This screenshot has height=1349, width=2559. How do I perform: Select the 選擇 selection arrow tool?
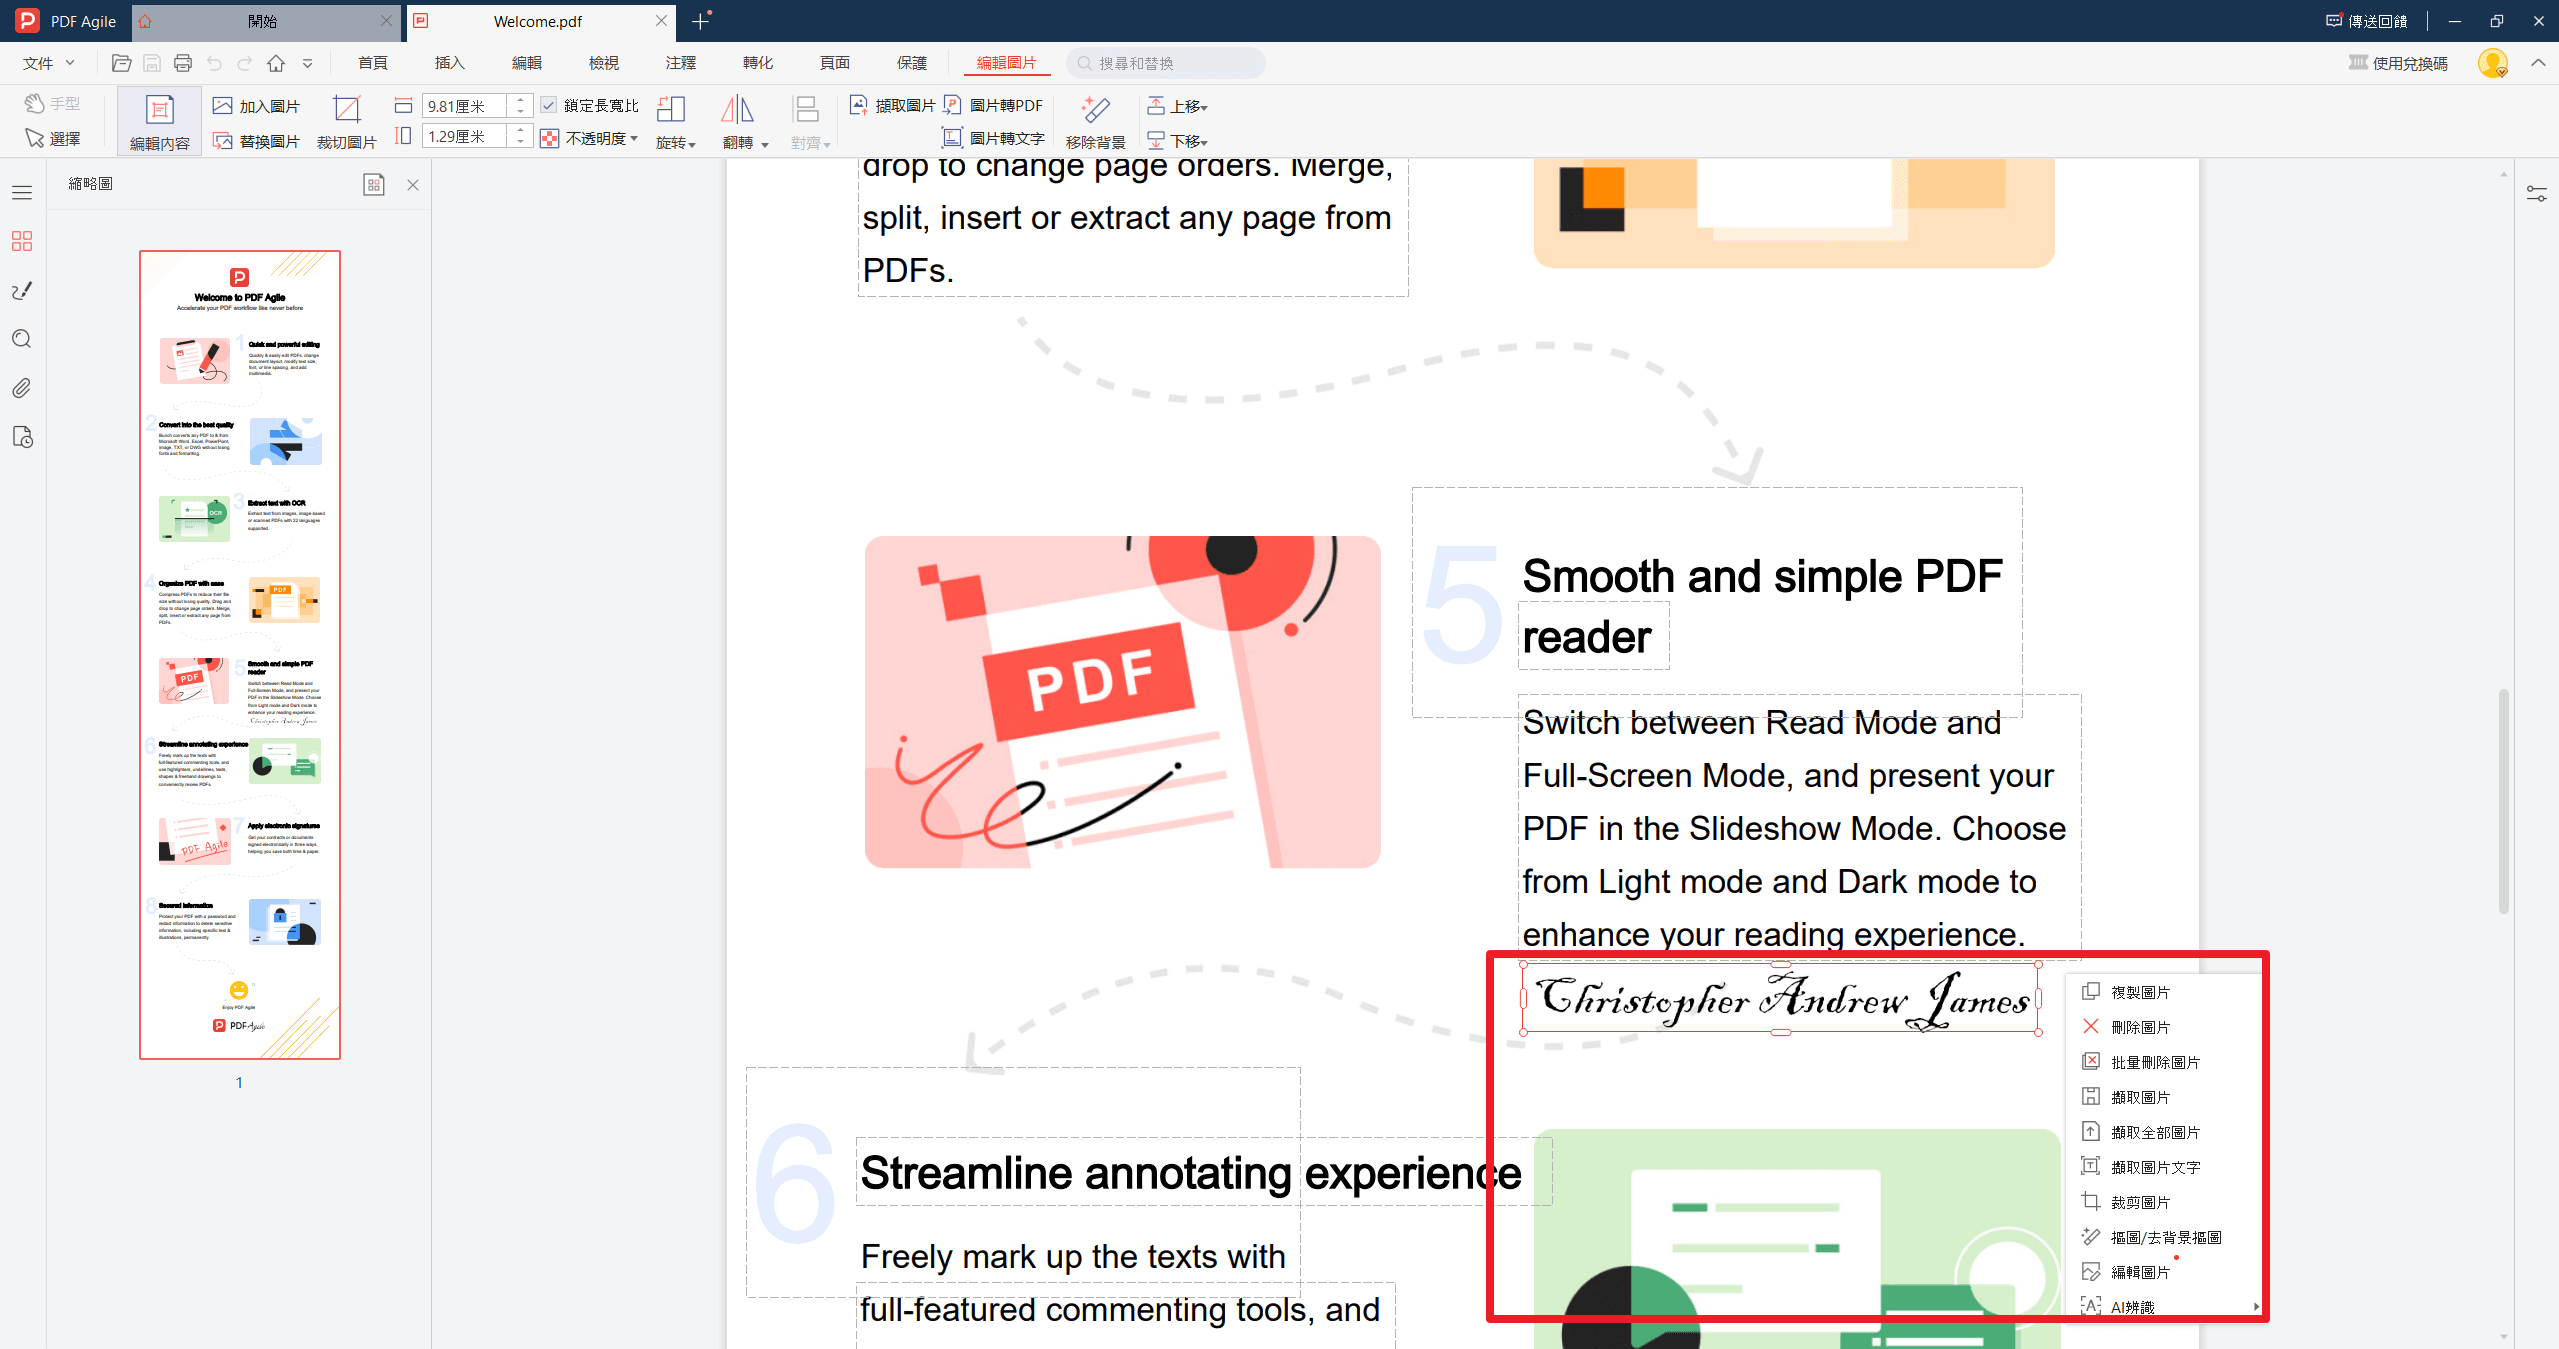tap(52, 138)
